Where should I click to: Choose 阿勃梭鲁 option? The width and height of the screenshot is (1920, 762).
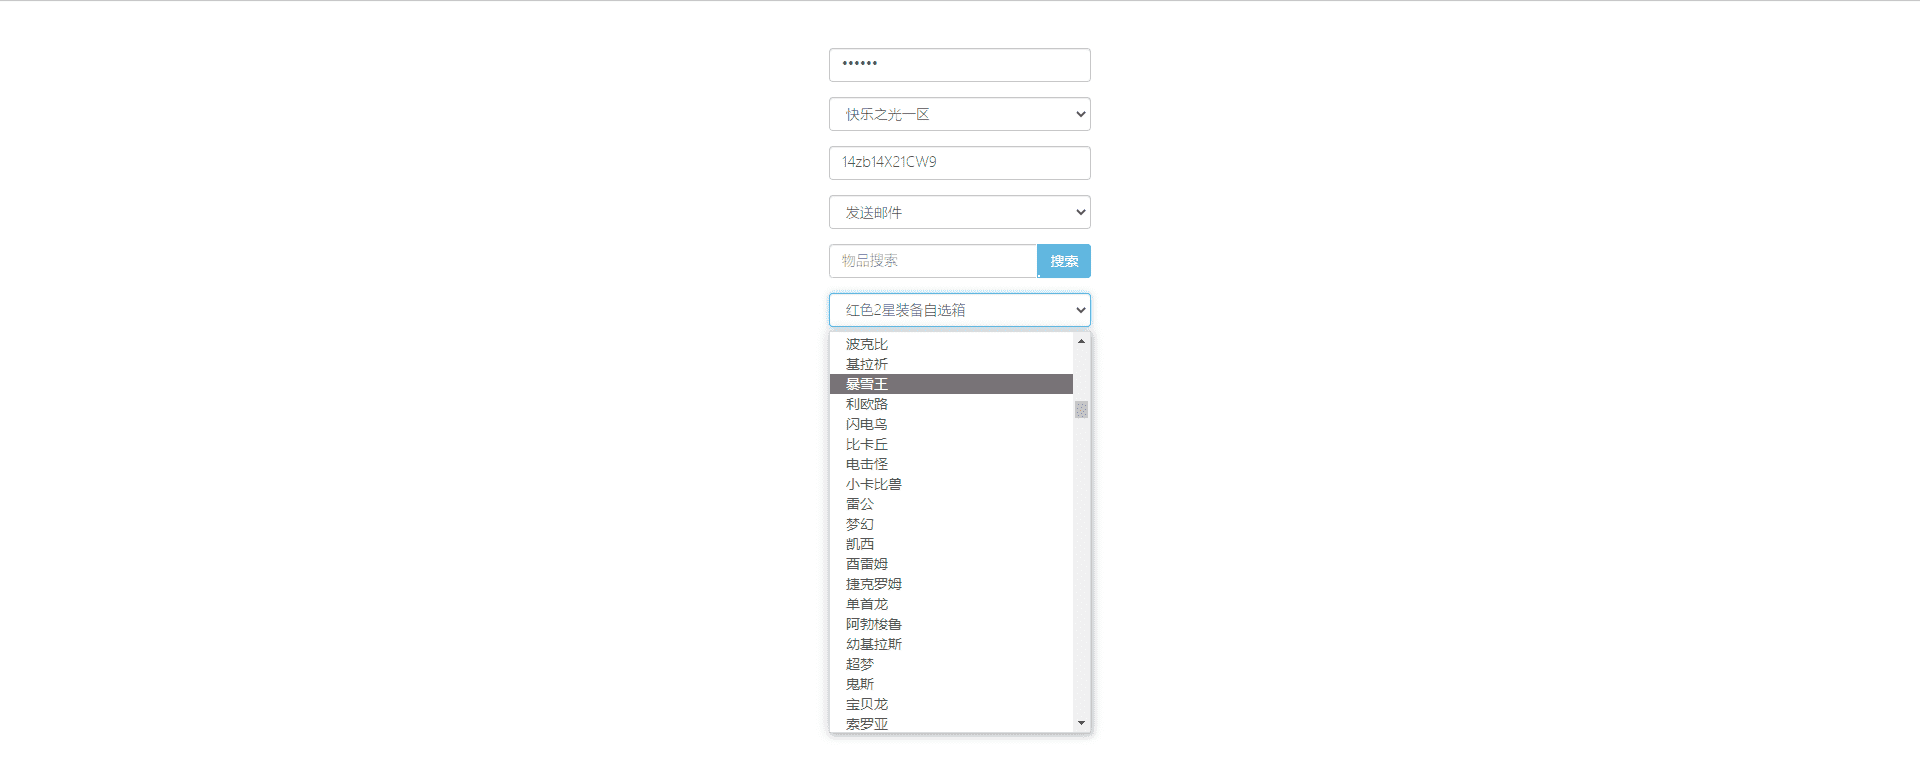click(x=951, y=624)
